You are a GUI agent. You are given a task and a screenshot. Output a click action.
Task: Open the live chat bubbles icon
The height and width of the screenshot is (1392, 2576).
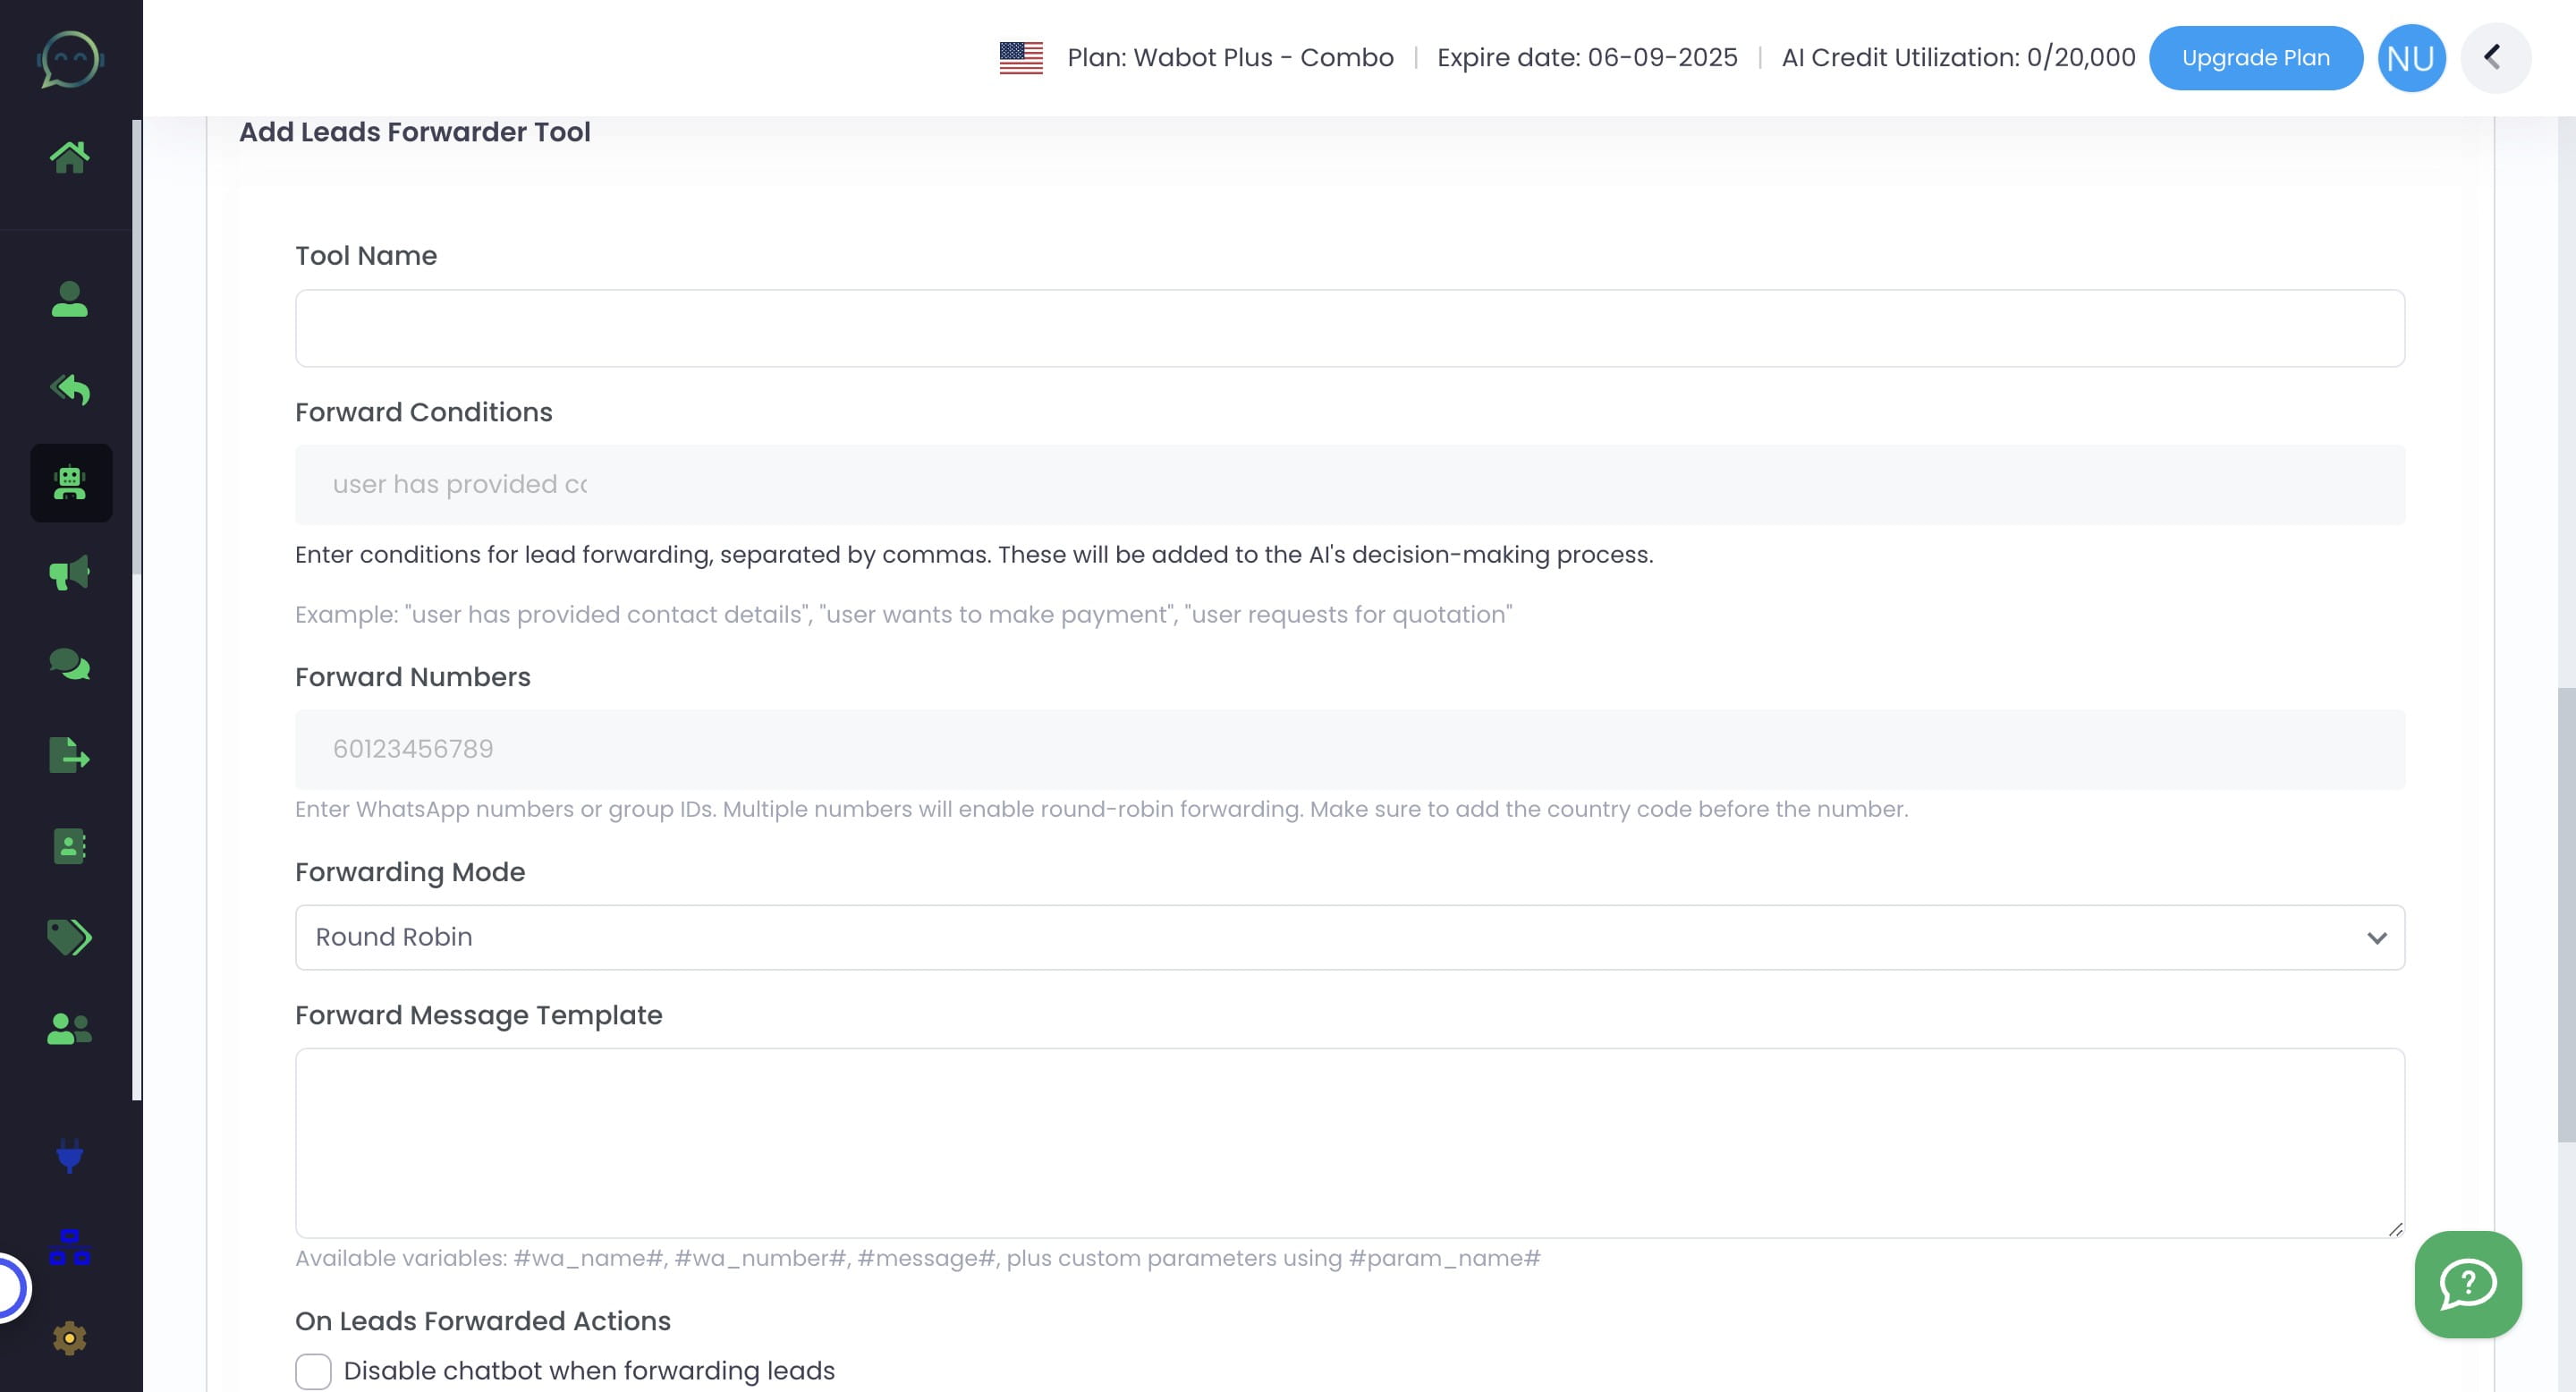(x=69, y=664)
